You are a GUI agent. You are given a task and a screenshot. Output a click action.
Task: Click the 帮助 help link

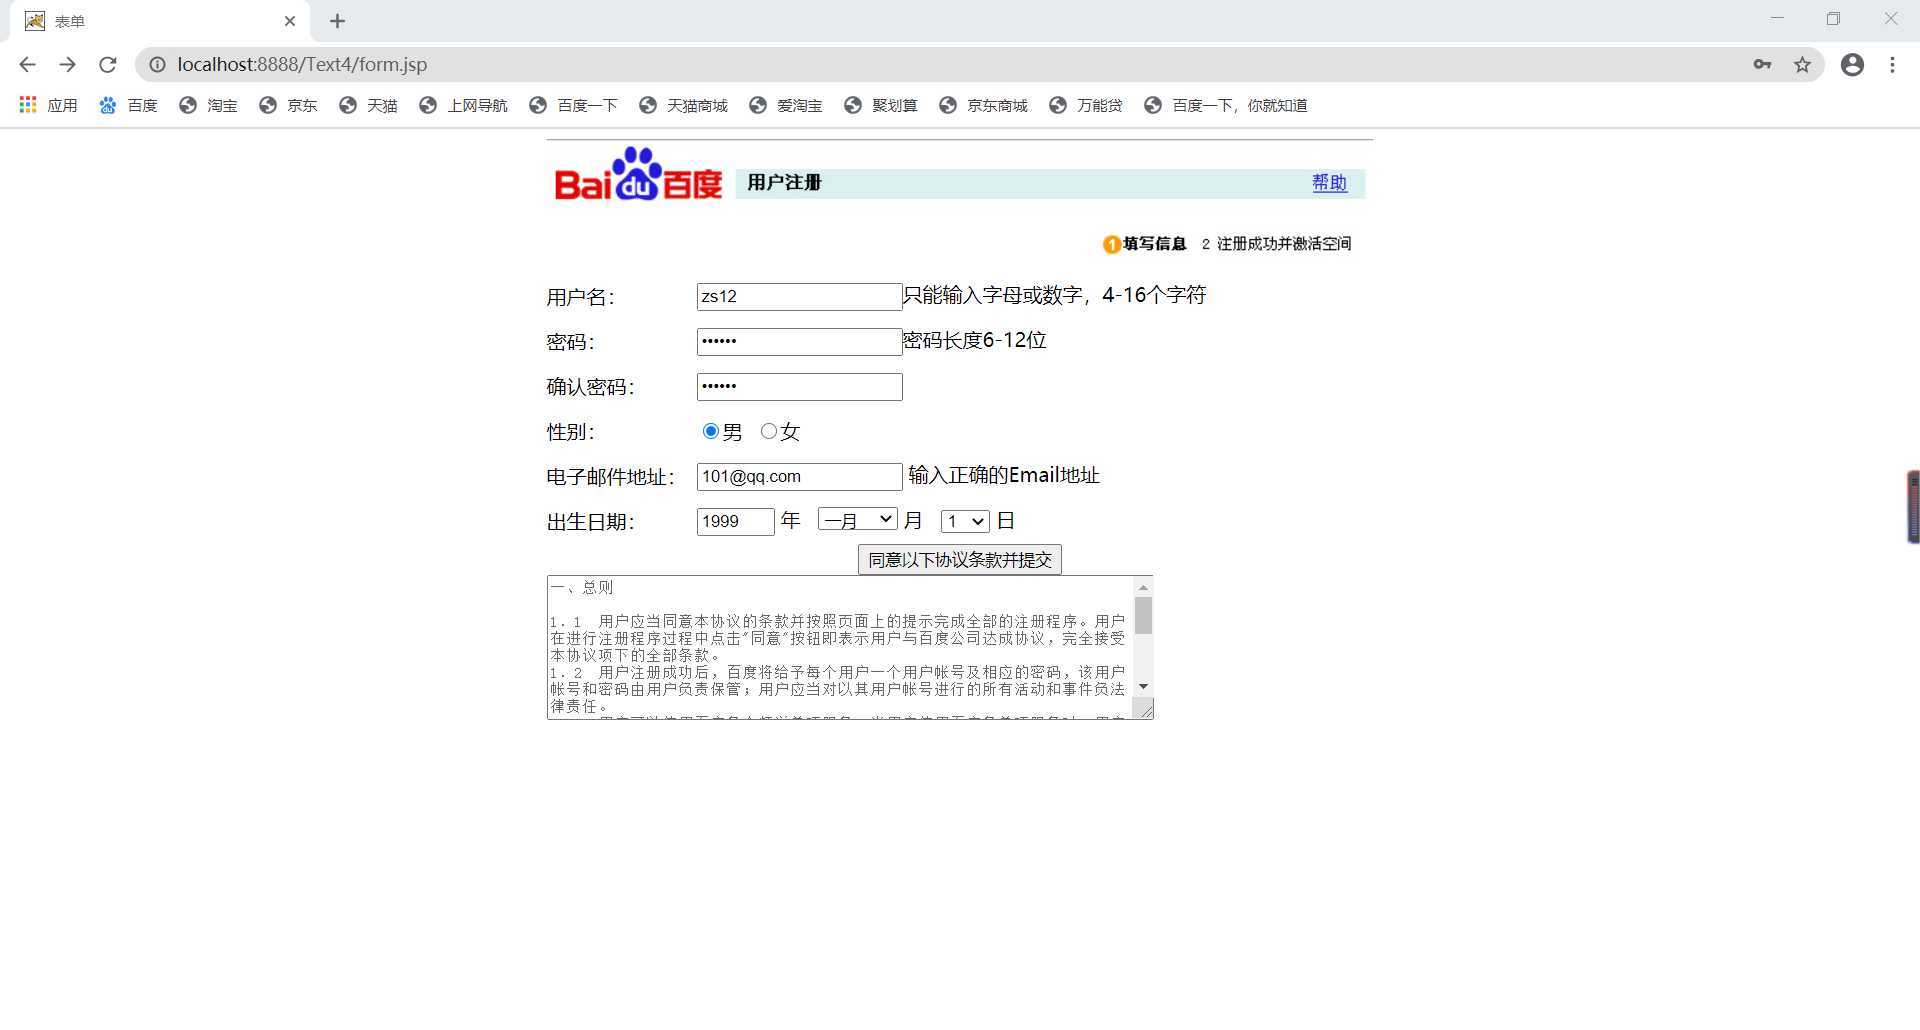[1329, 183]
